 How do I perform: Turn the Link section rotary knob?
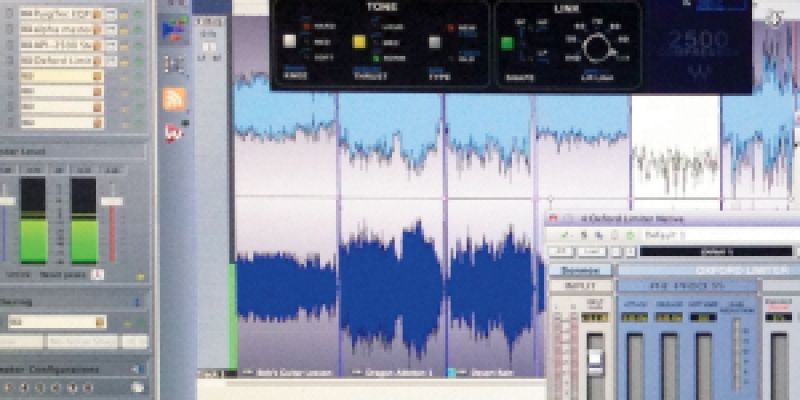(x=598, y=47)
